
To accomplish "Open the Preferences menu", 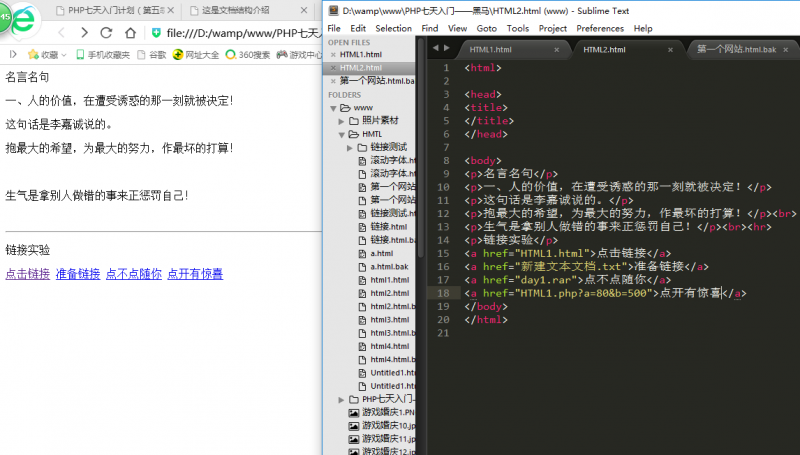I will (599, 28).
